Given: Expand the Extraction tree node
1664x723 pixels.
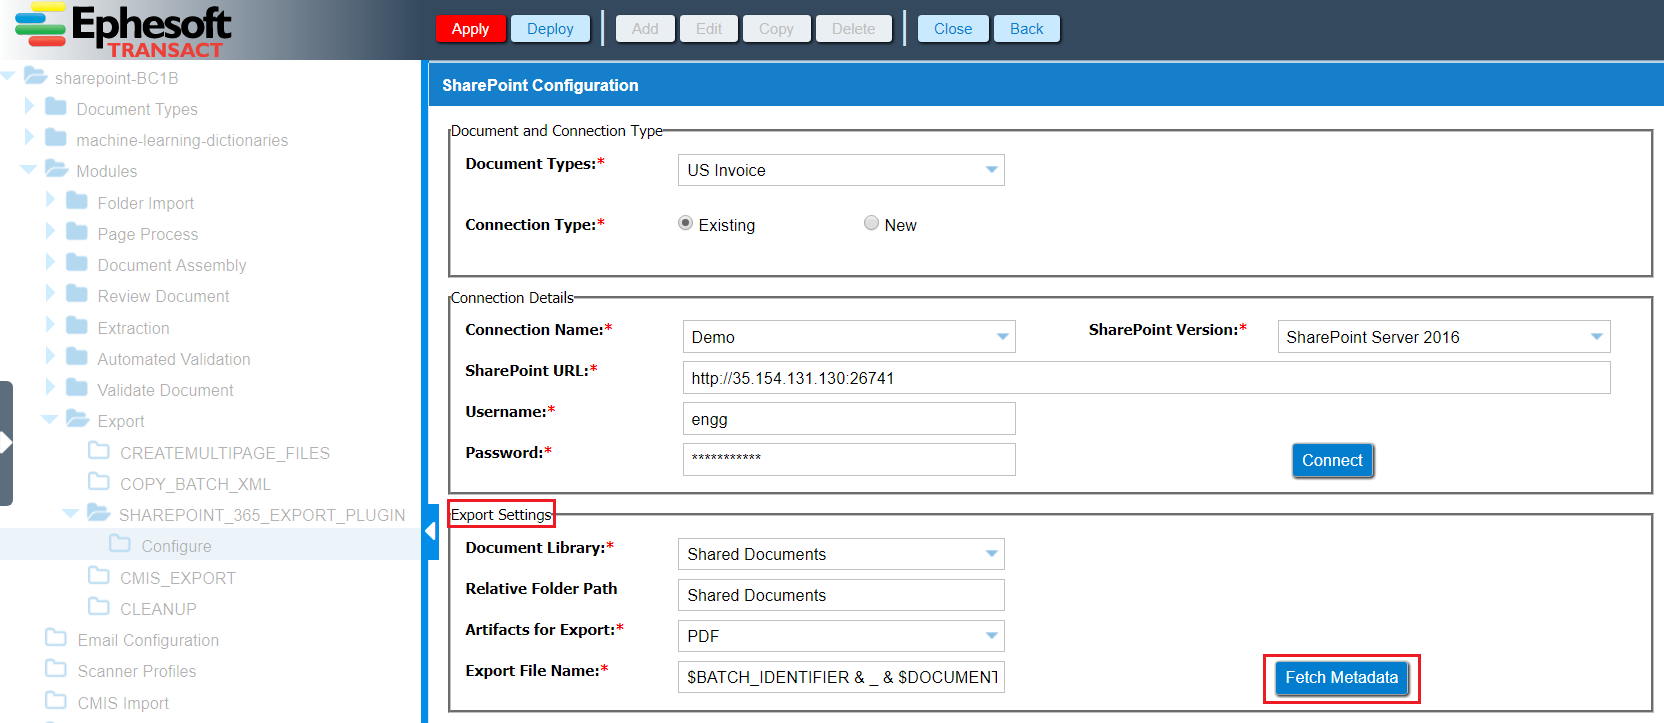Looking at the screenshot, I should click(x=50, y=325).
